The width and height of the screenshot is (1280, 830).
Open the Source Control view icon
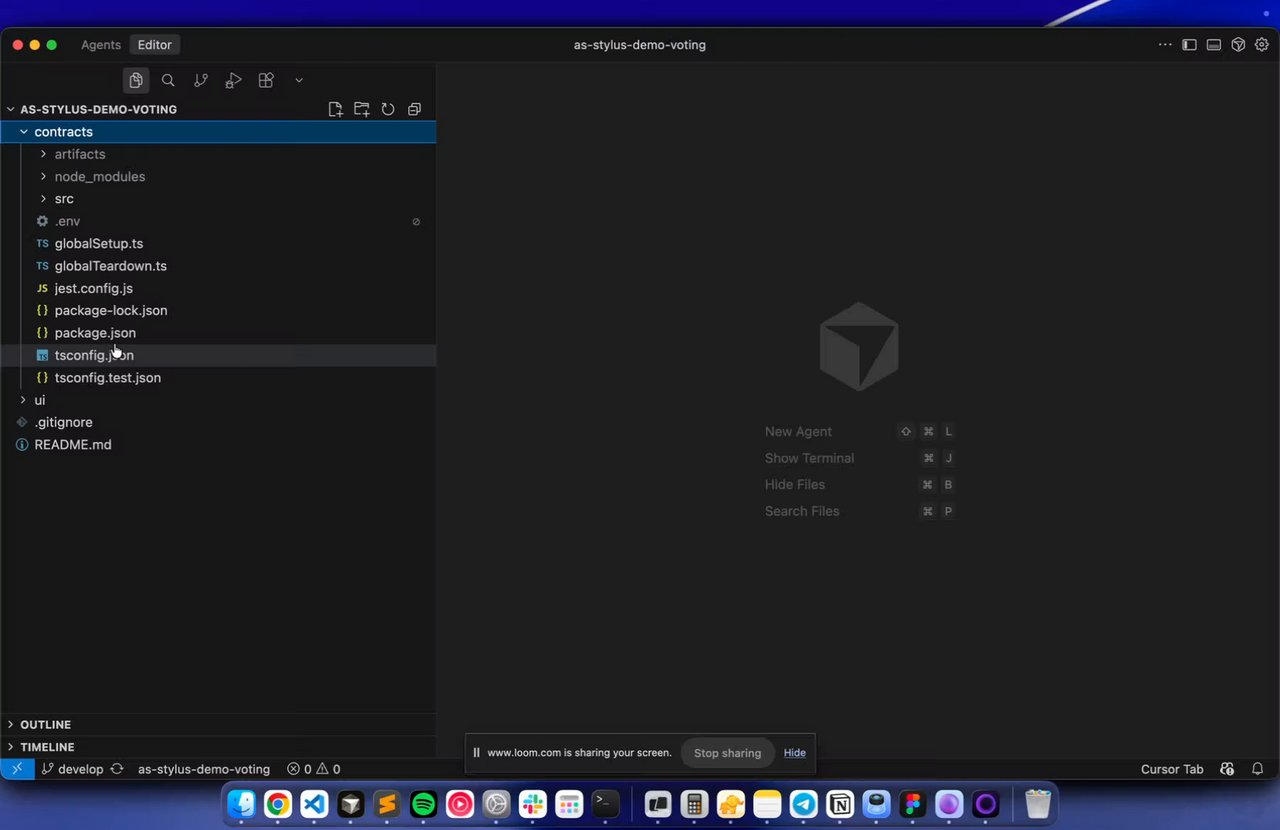point(201,80)
